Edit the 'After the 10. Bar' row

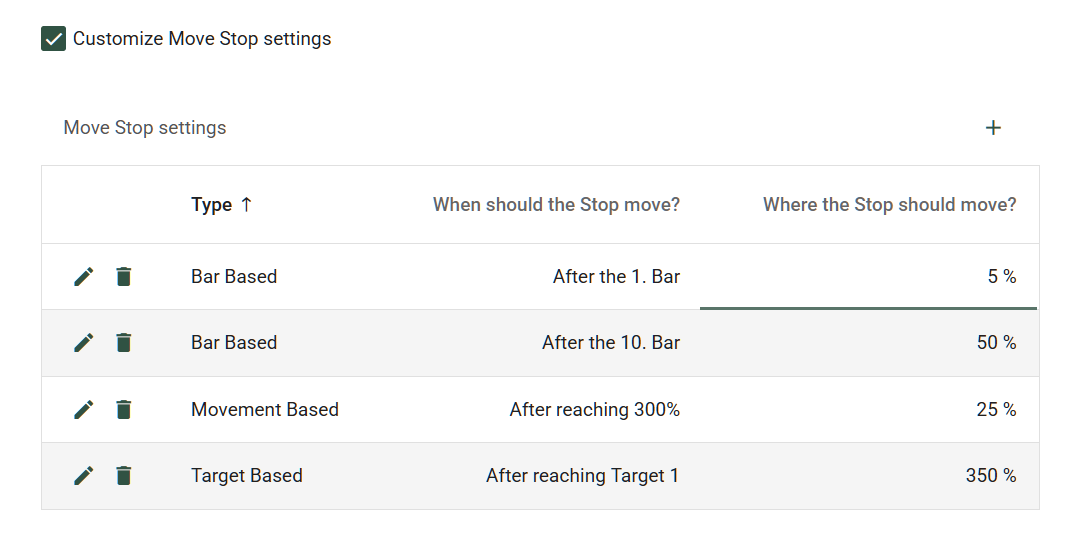84,343
